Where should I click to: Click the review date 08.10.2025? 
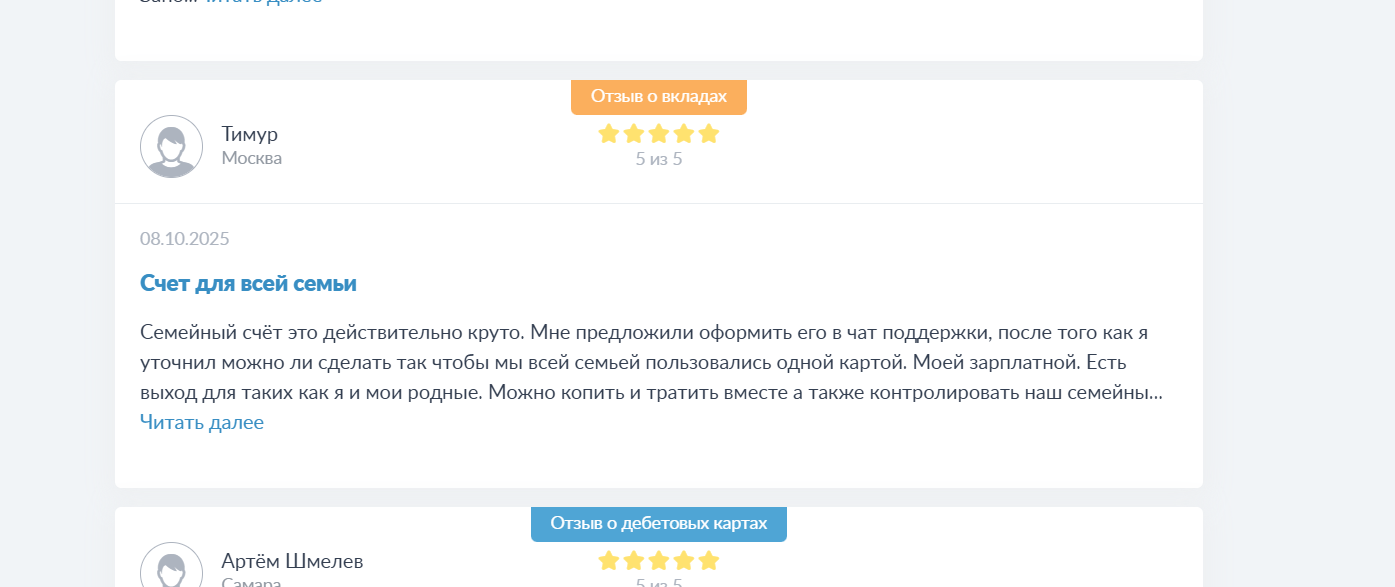coord(185,239)
